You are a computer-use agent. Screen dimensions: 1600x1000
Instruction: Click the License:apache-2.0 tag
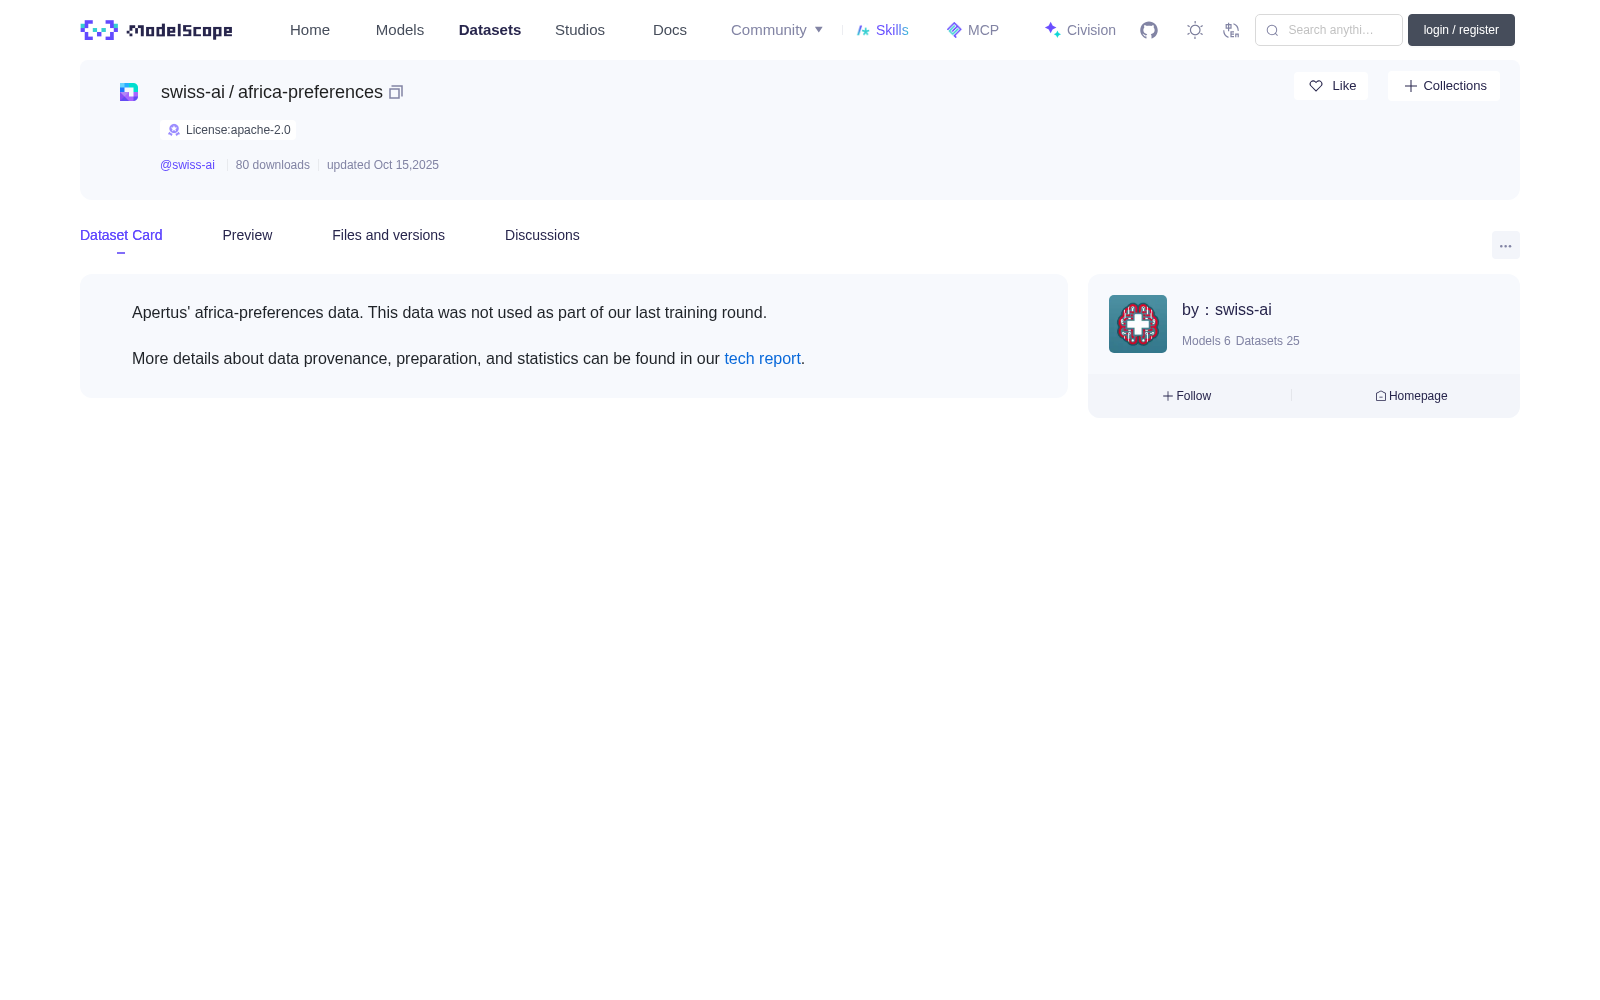(x=228, y=130)
